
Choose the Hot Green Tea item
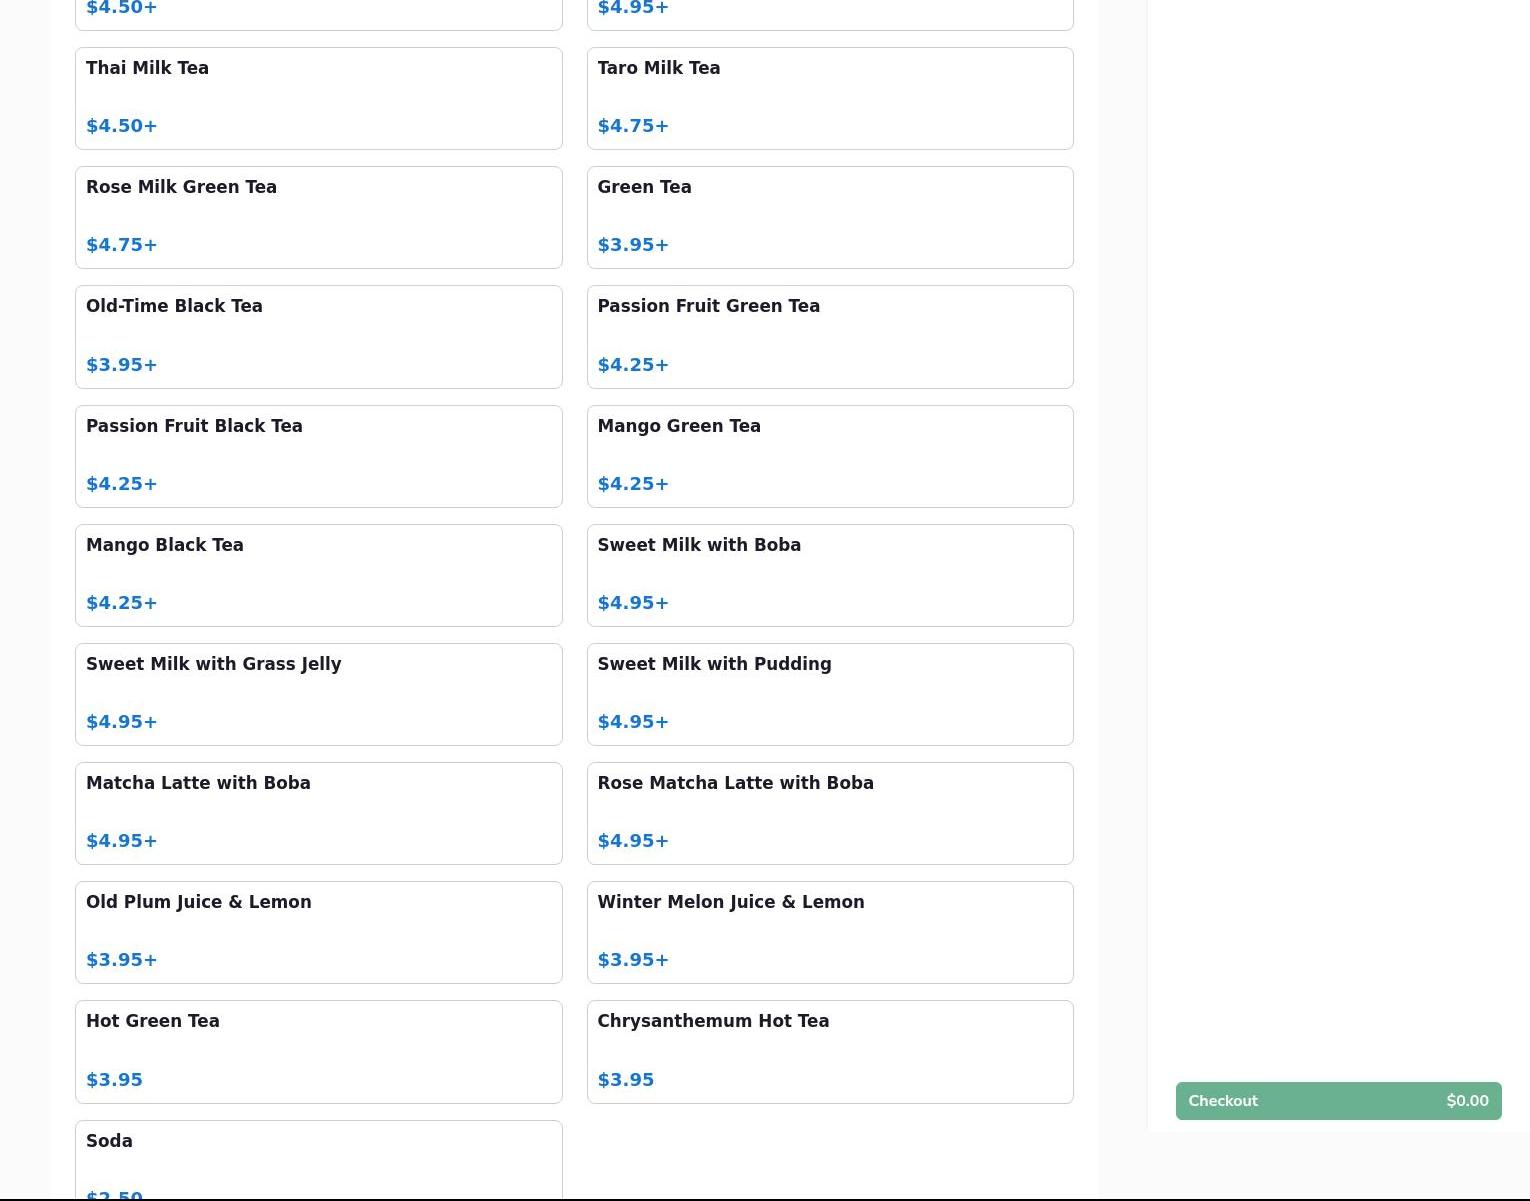click(x=318, y=1051)
